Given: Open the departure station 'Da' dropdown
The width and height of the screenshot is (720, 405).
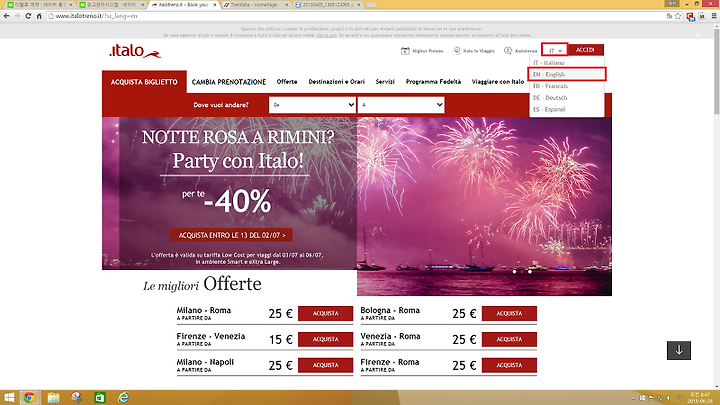Looking at the screenshot, I should click(312, 105).
